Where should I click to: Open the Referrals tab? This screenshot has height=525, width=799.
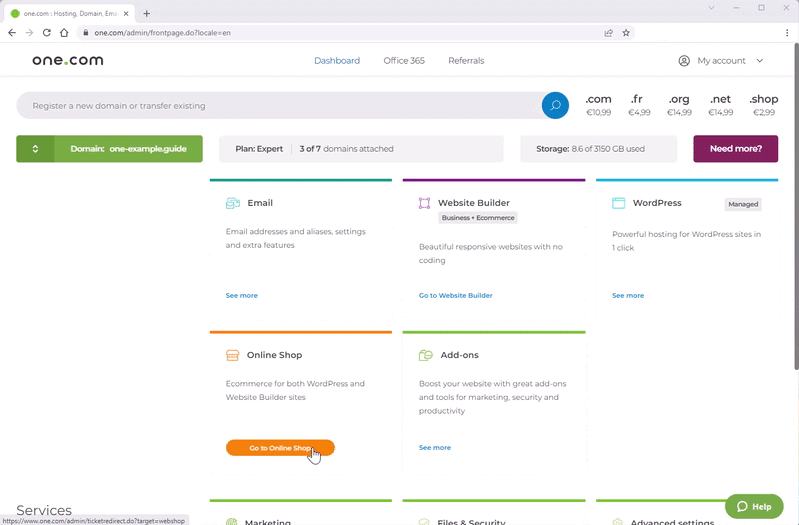tap(466, 61)
